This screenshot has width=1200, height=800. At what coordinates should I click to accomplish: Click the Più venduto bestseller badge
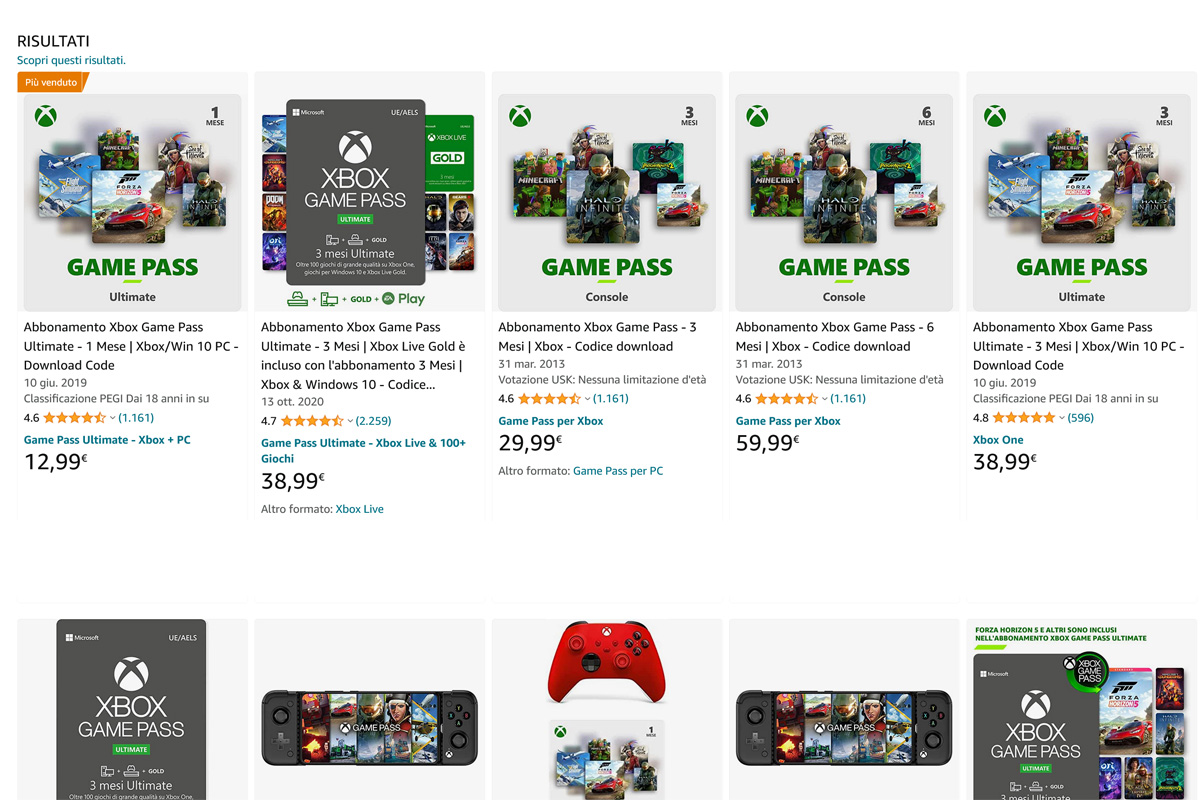tap(52, 82)
